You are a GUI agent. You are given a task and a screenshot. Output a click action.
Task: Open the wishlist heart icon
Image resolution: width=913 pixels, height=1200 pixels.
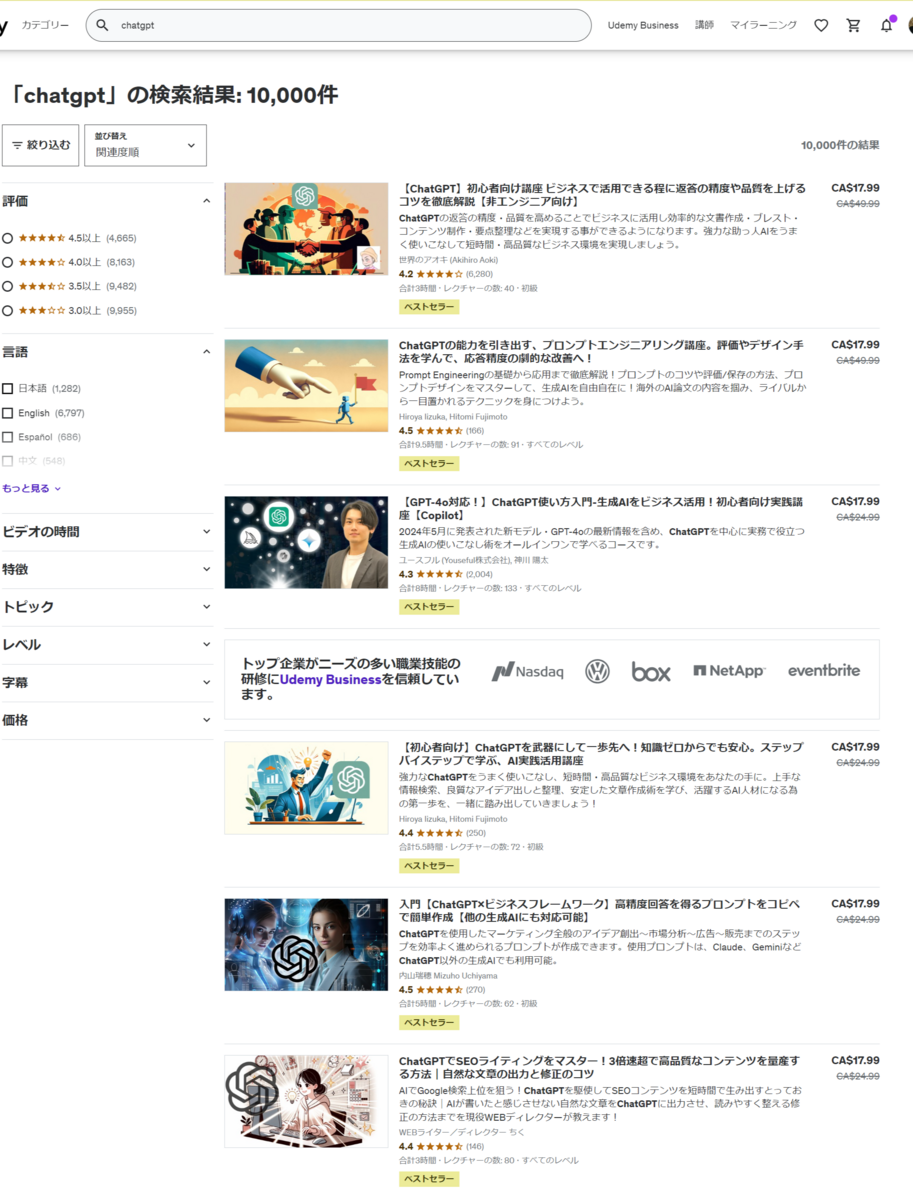[821, 25]
